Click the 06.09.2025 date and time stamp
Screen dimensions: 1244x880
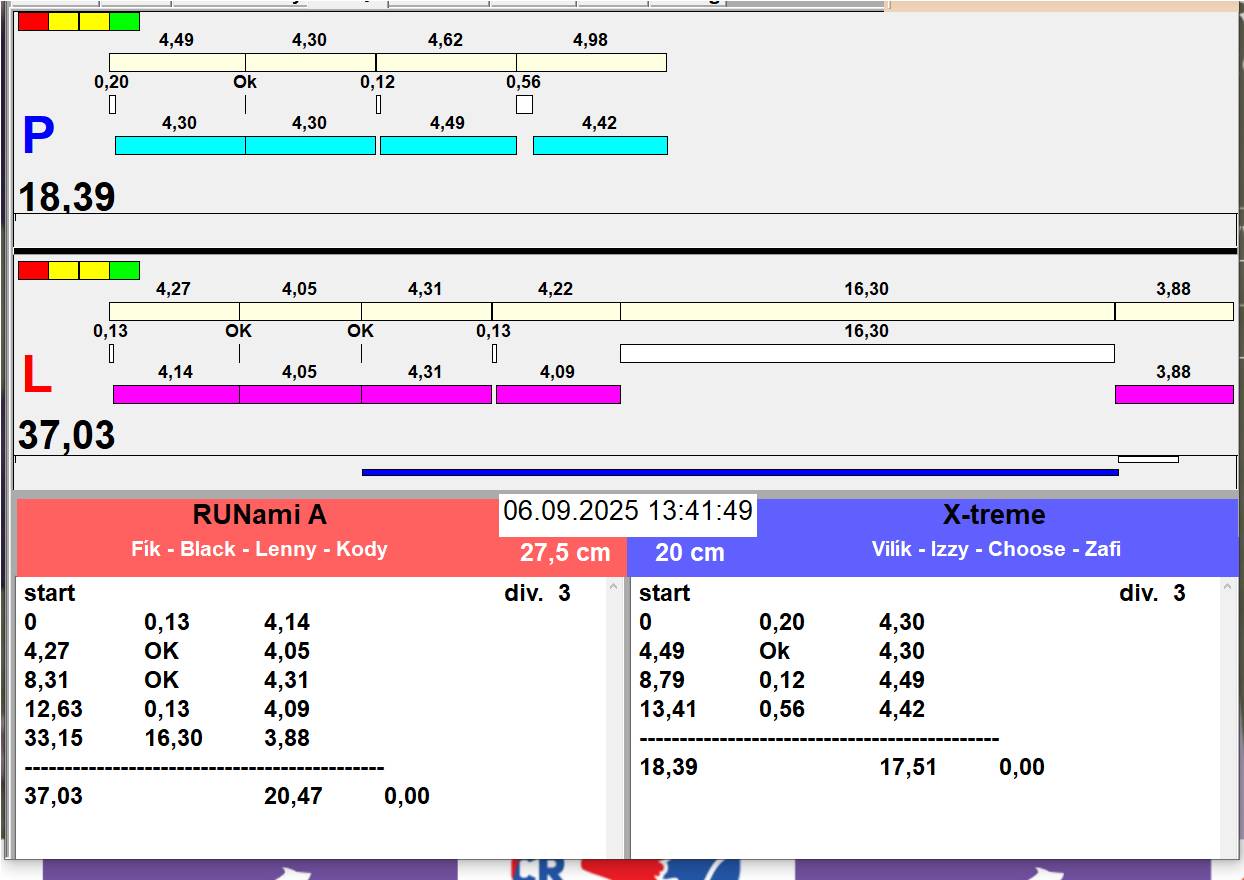[627, 511]
